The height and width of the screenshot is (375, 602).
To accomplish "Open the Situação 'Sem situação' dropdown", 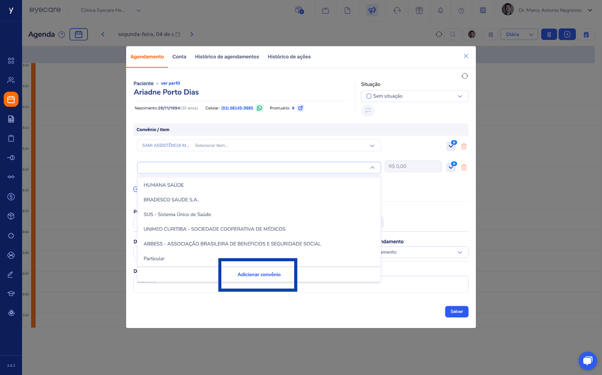I will [415, 96].
